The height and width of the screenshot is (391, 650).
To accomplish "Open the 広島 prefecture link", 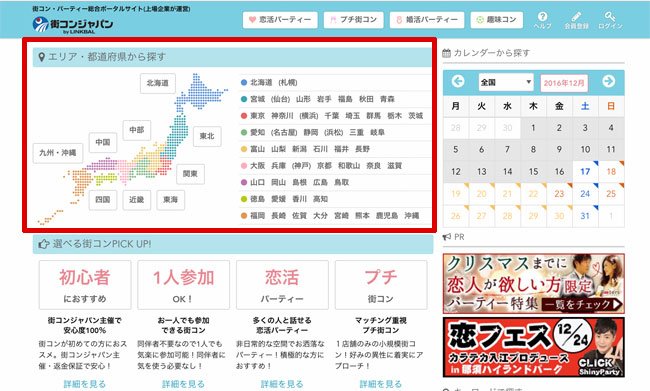I will [320, 182].
